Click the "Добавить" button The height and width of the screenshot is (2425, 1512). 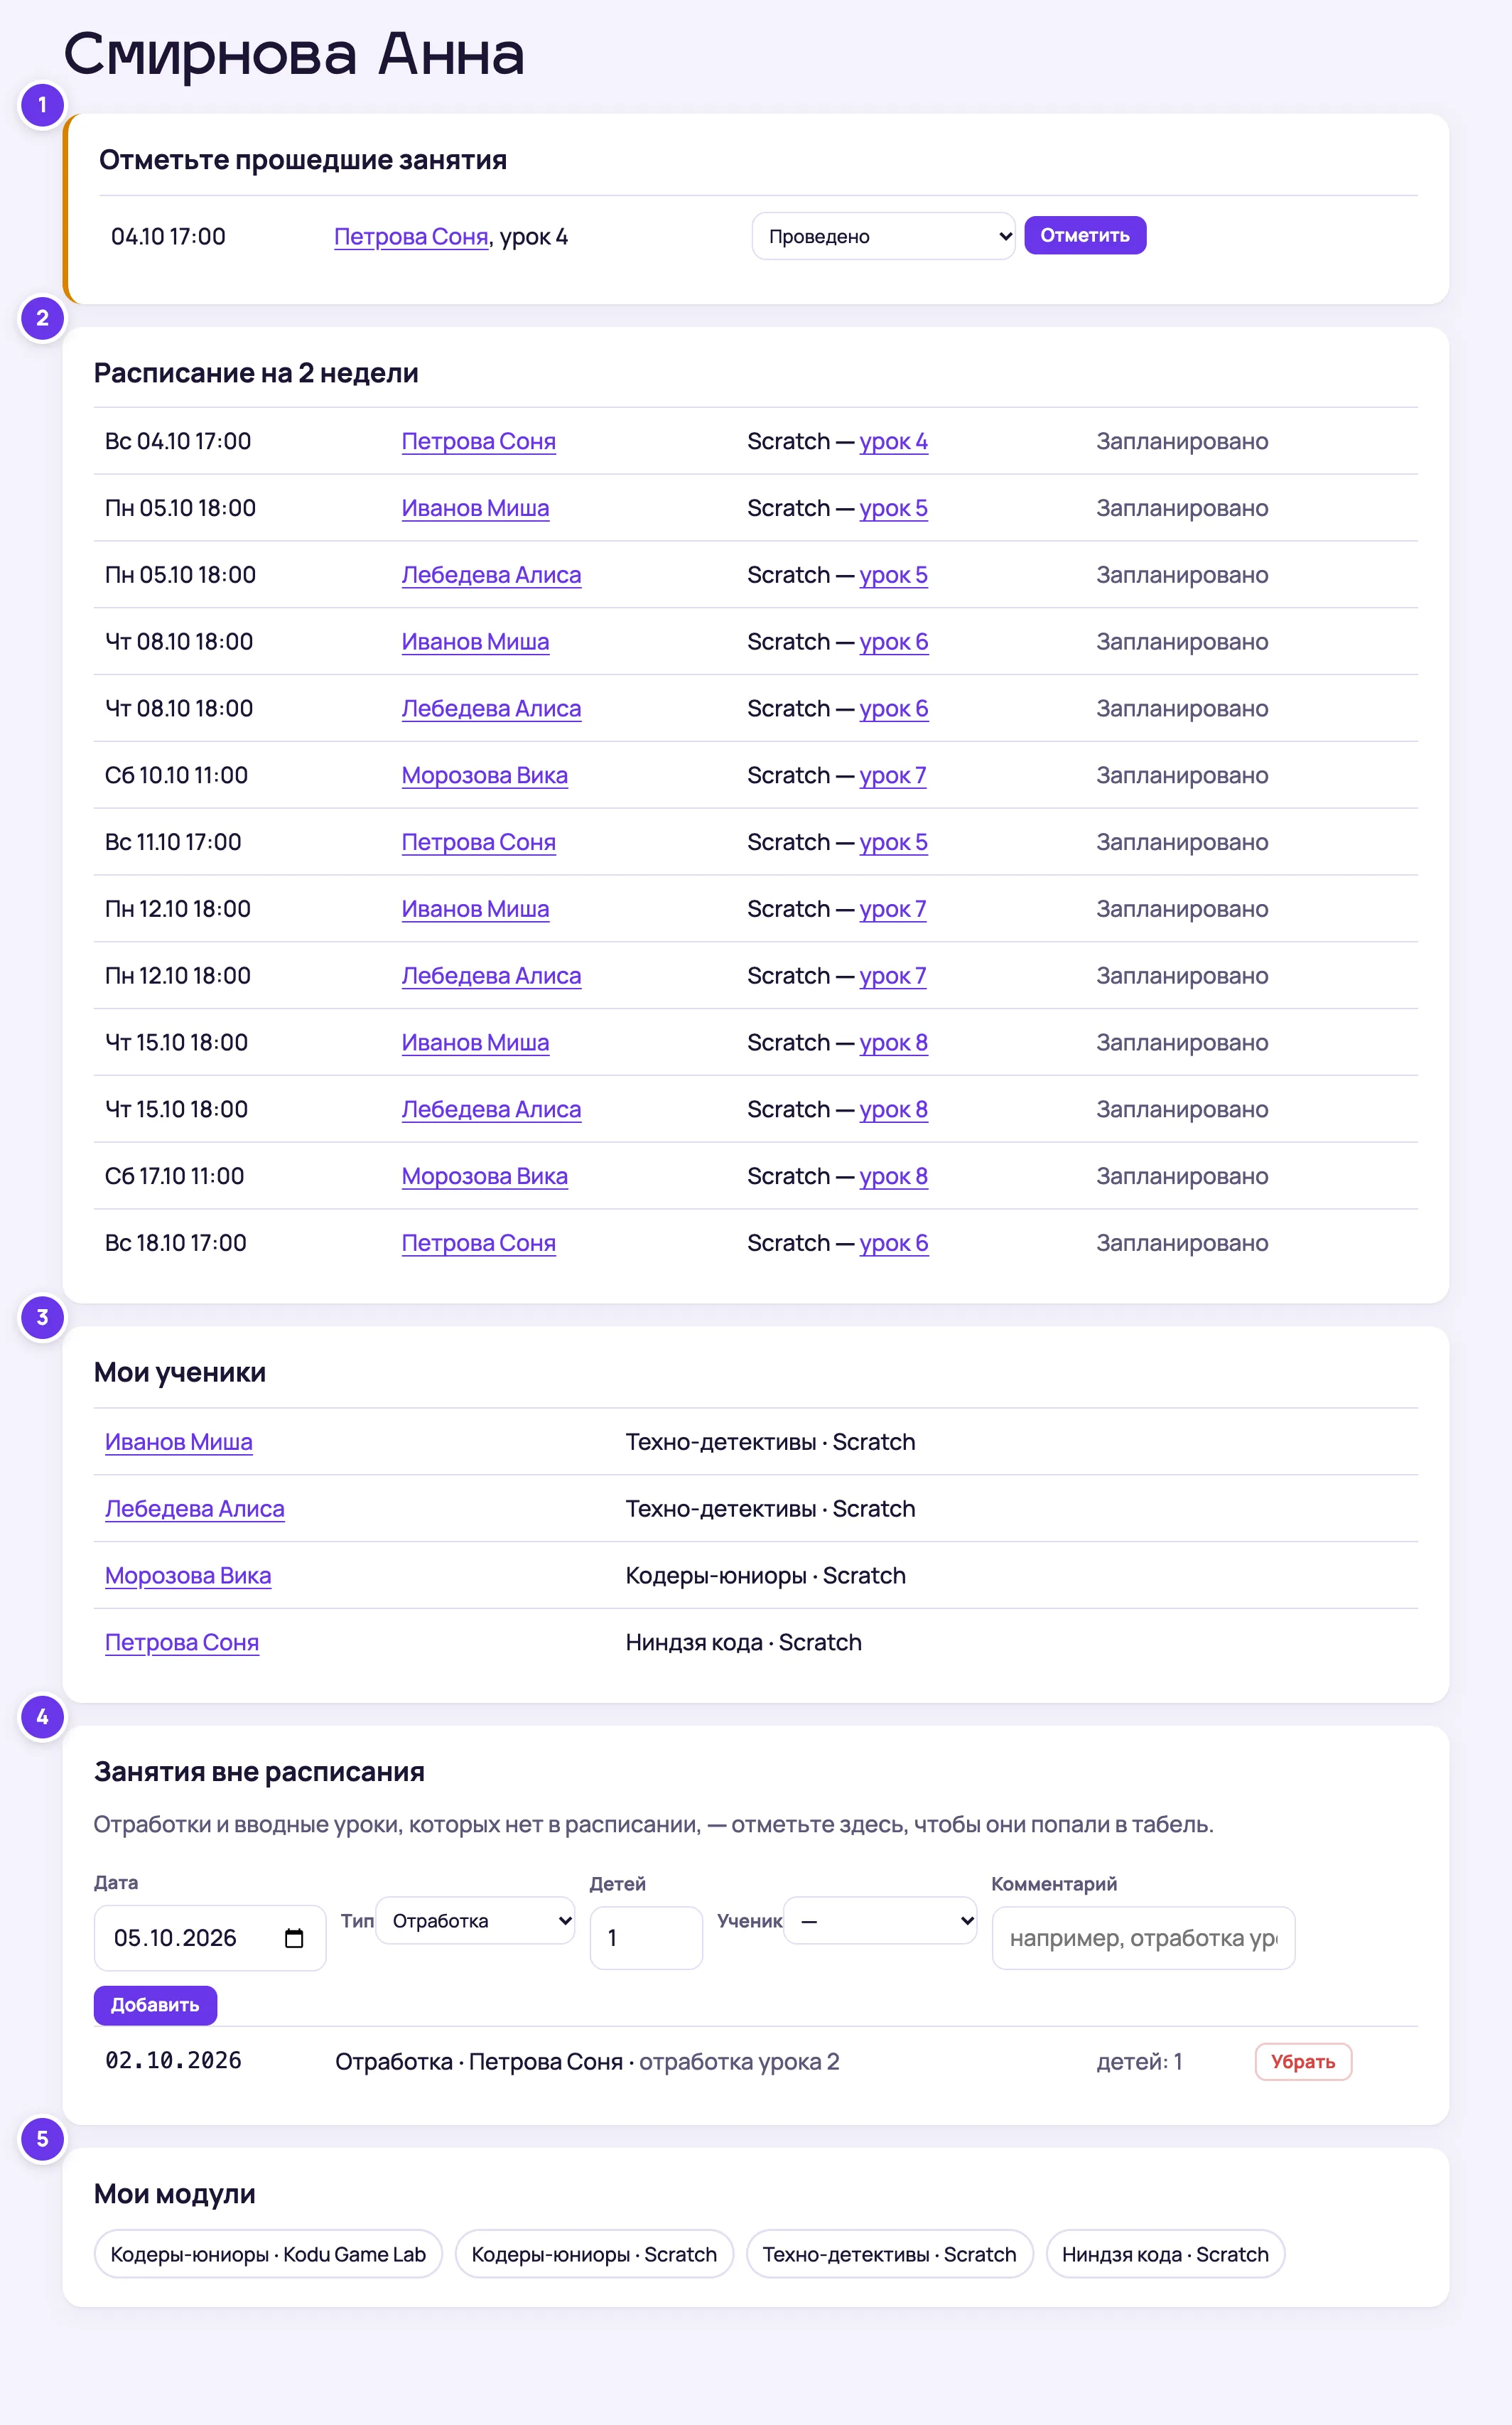click(x=155, y=2005)
